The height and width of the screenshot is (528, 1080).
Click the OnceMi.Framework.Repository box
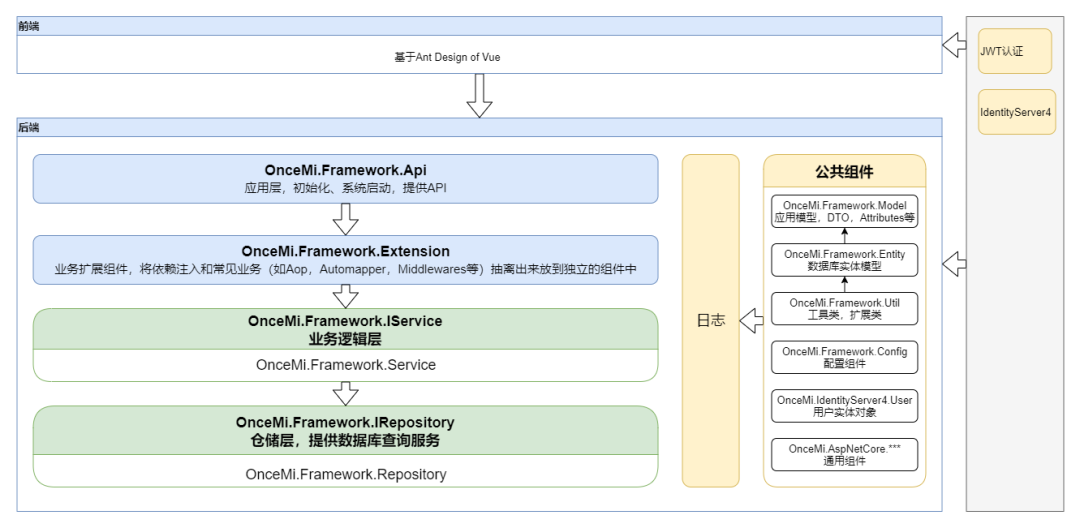(x=345, y=474)
